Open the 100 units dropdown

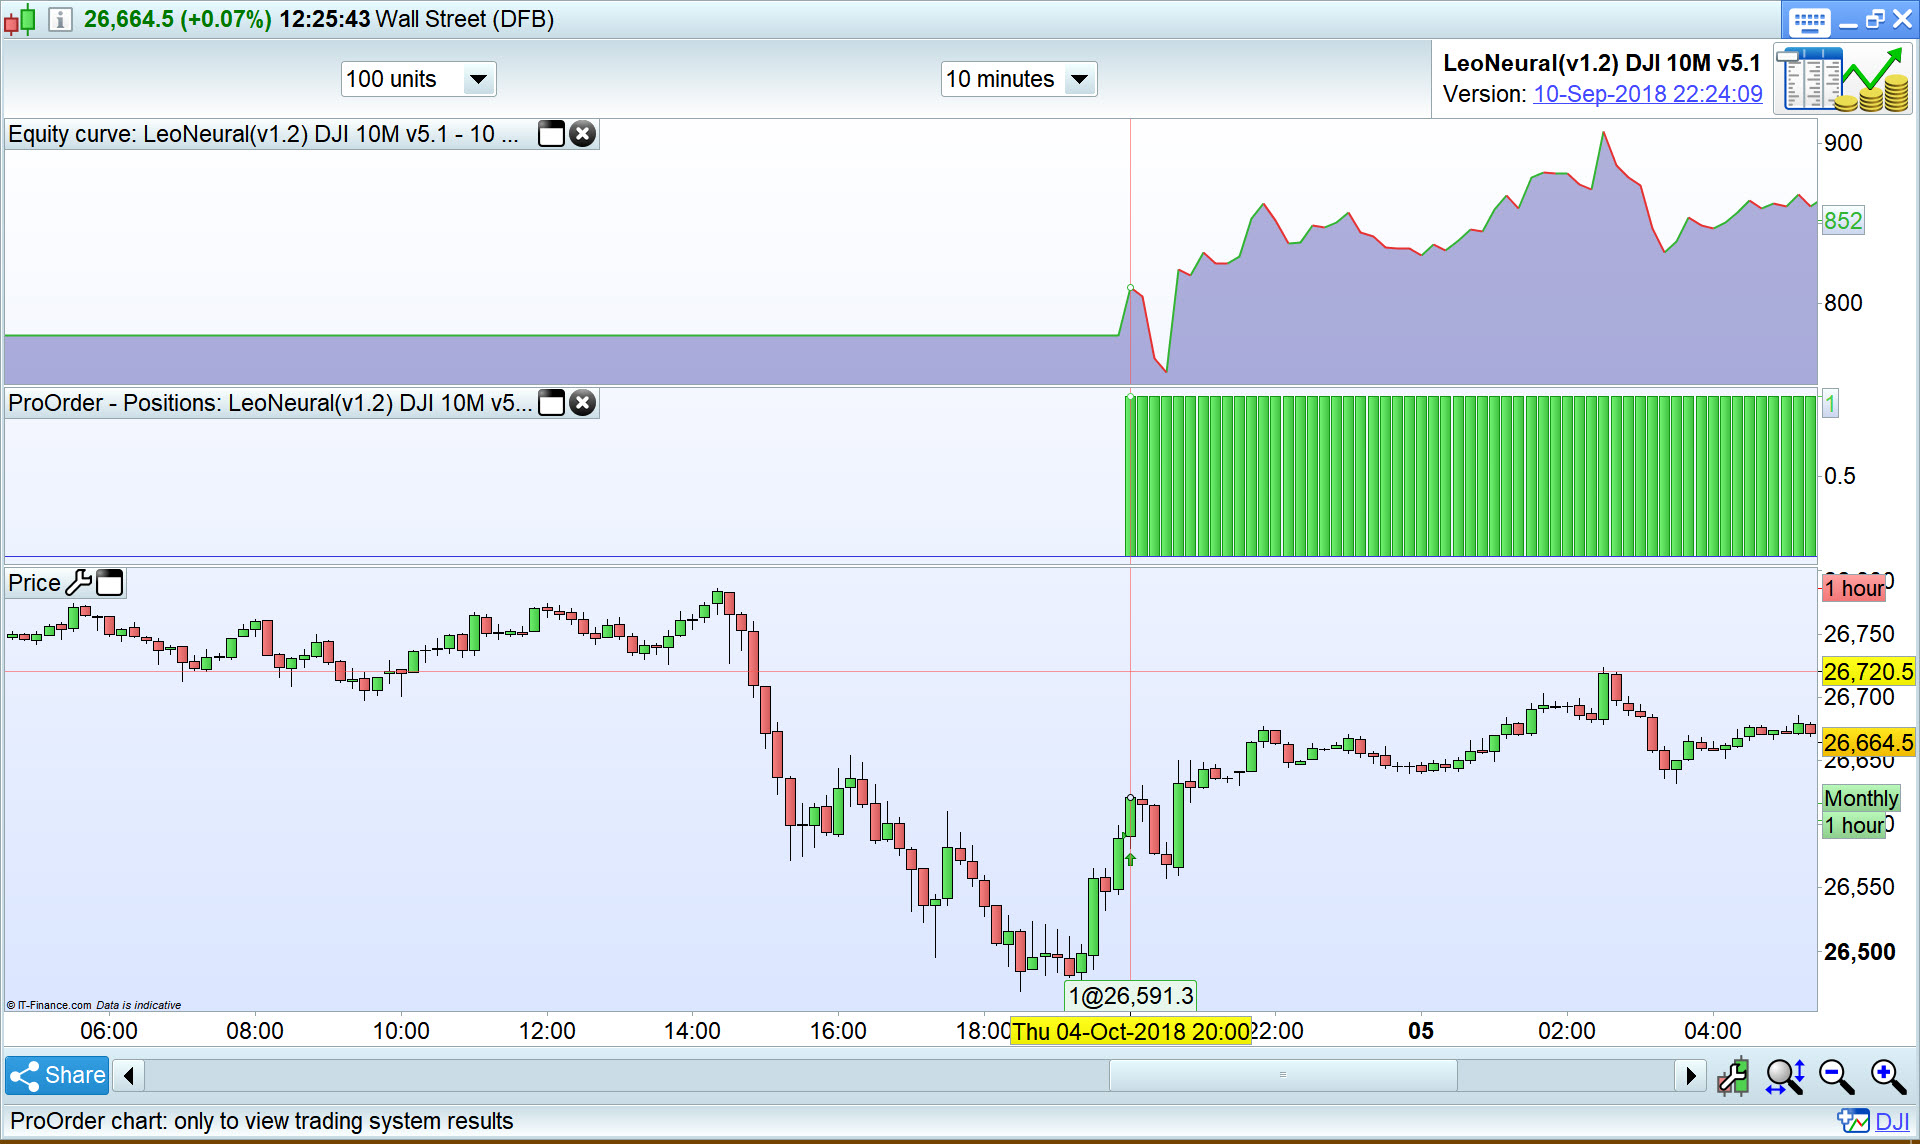pos(478,79)
